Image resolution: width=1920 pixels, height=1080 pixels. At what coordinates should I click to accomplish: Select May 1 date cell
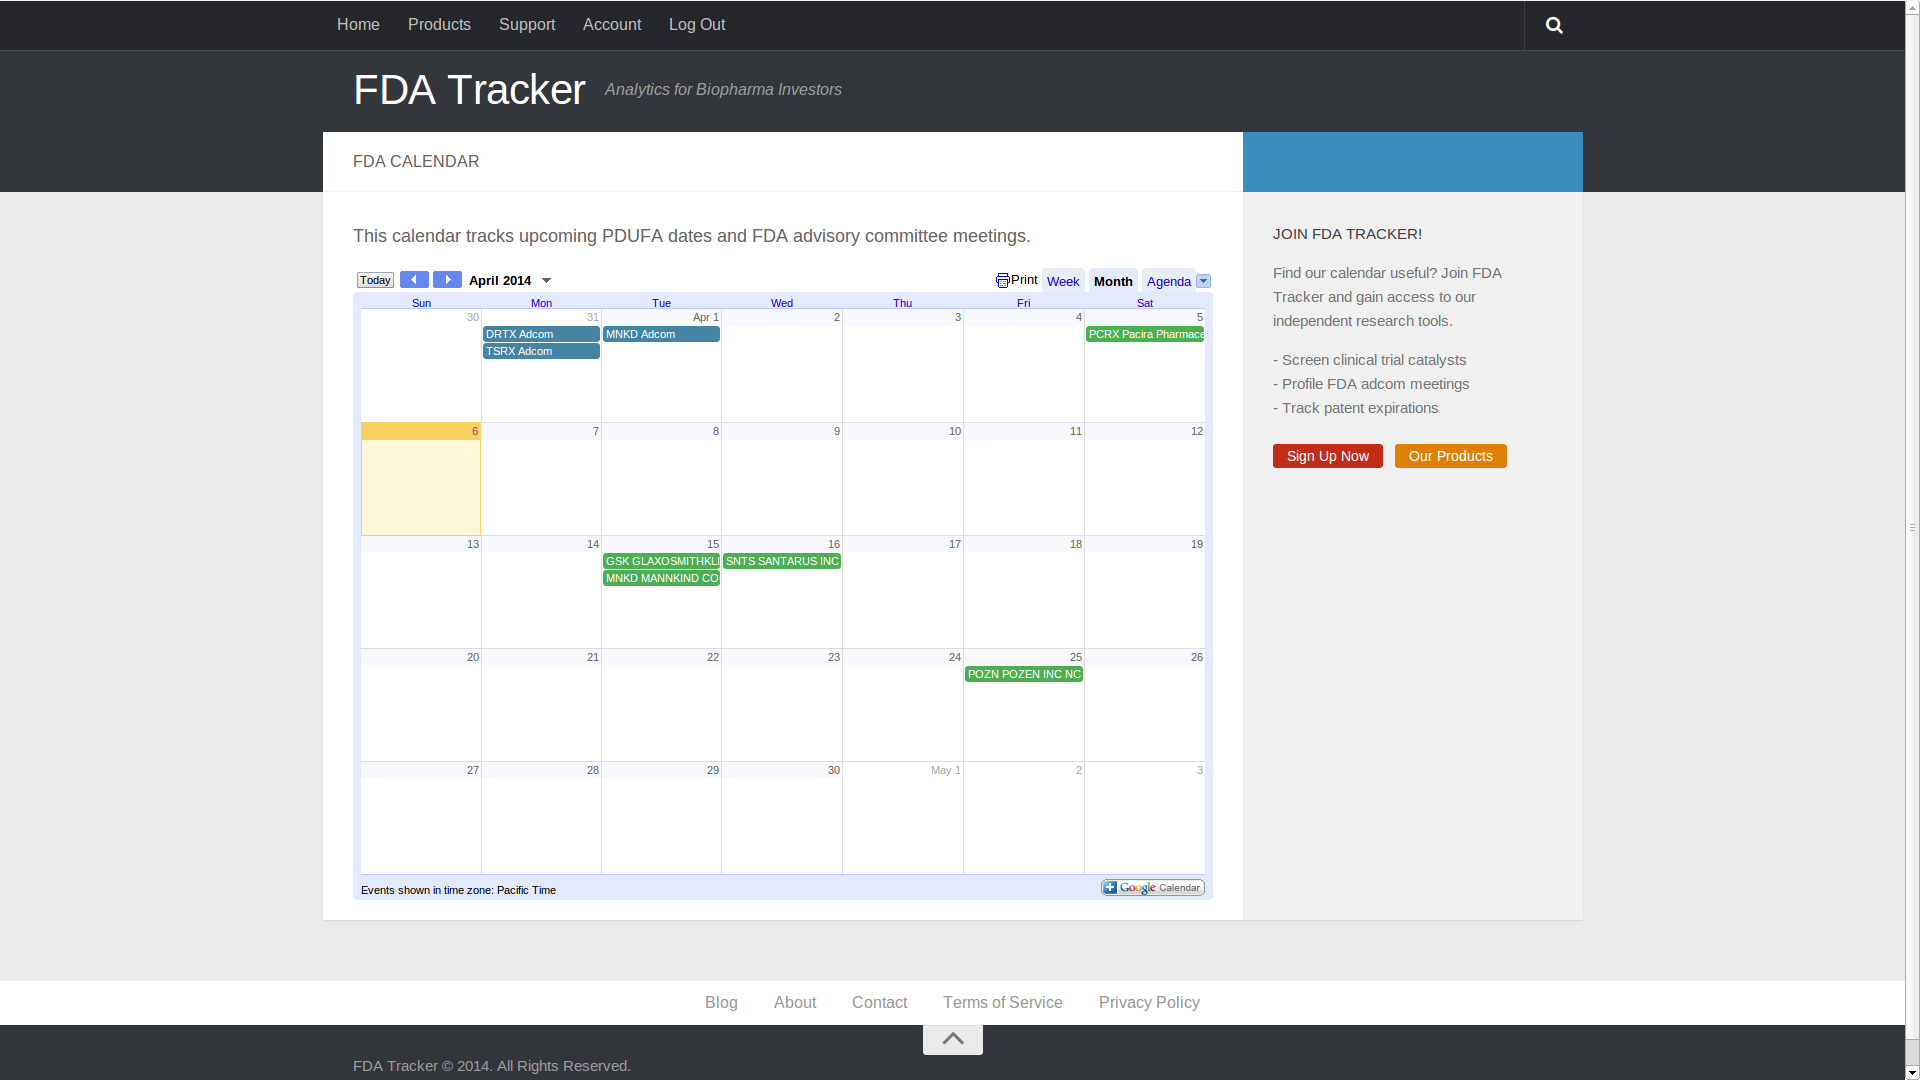pyautogui.click(x=945, y=770)
